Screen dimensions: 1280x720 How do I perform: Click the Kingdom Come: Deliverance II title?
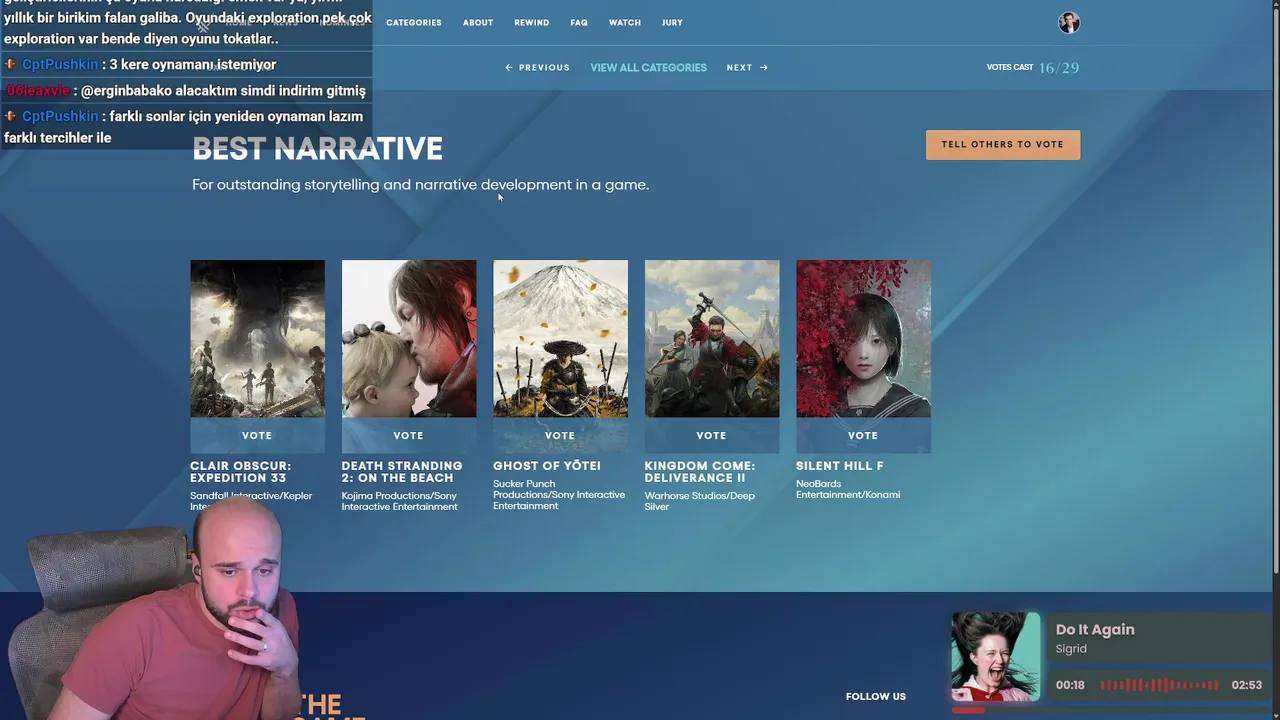[700, 472]
